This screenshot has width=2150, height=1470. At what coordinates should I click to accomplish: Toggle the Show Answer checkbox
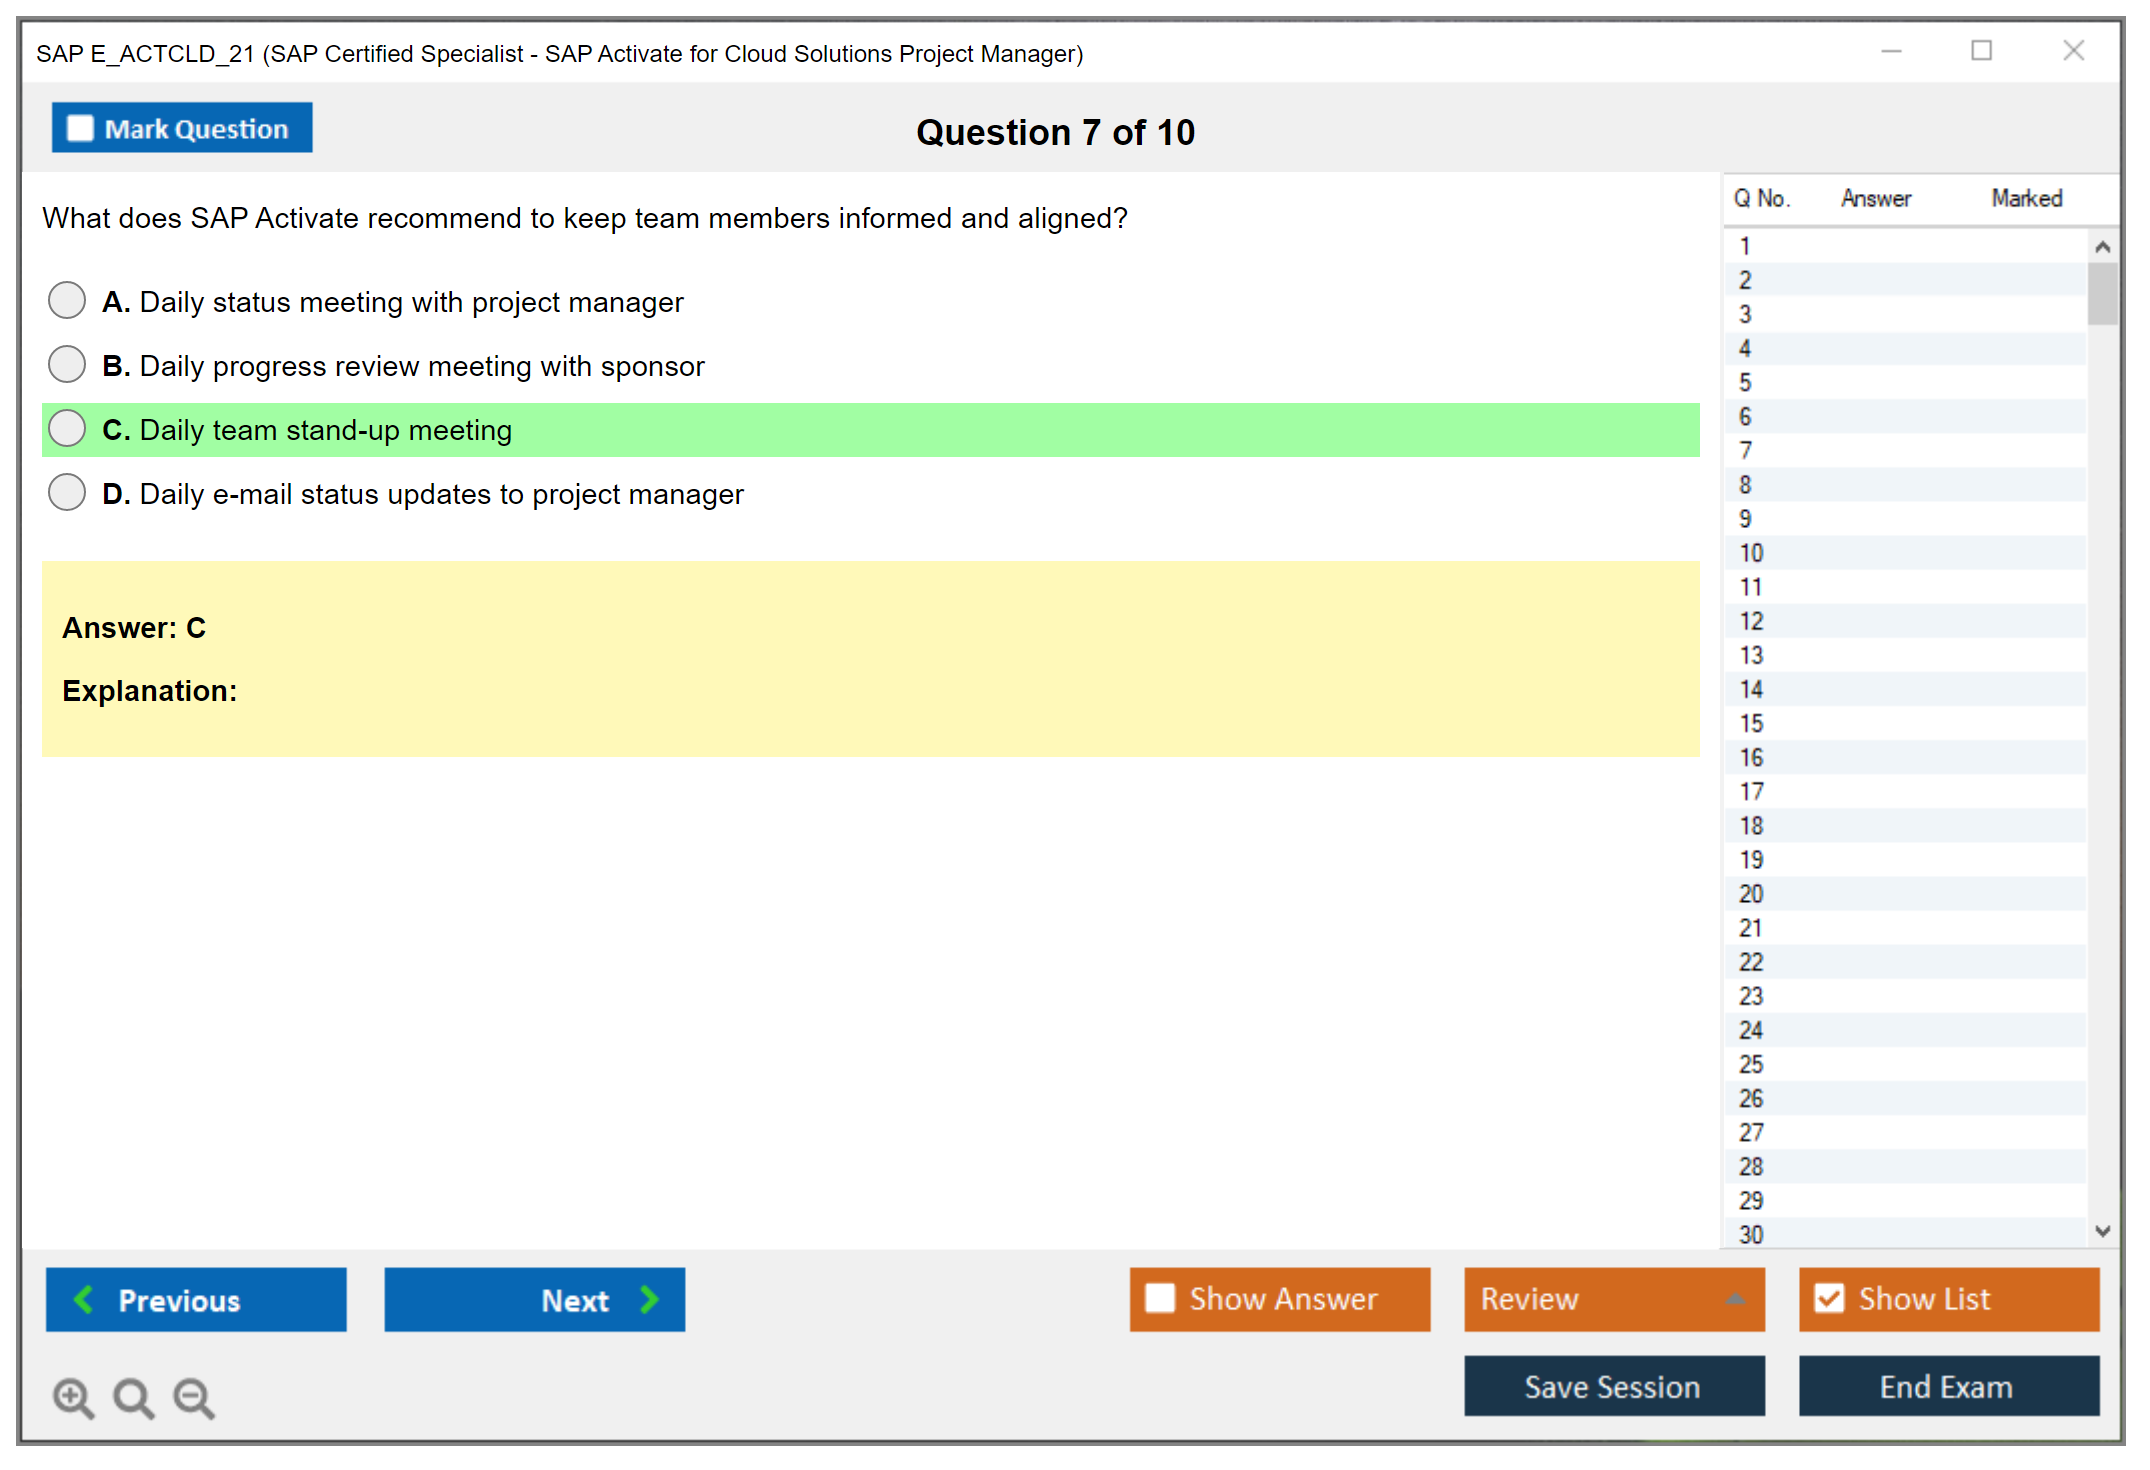pos(1160,1298)
